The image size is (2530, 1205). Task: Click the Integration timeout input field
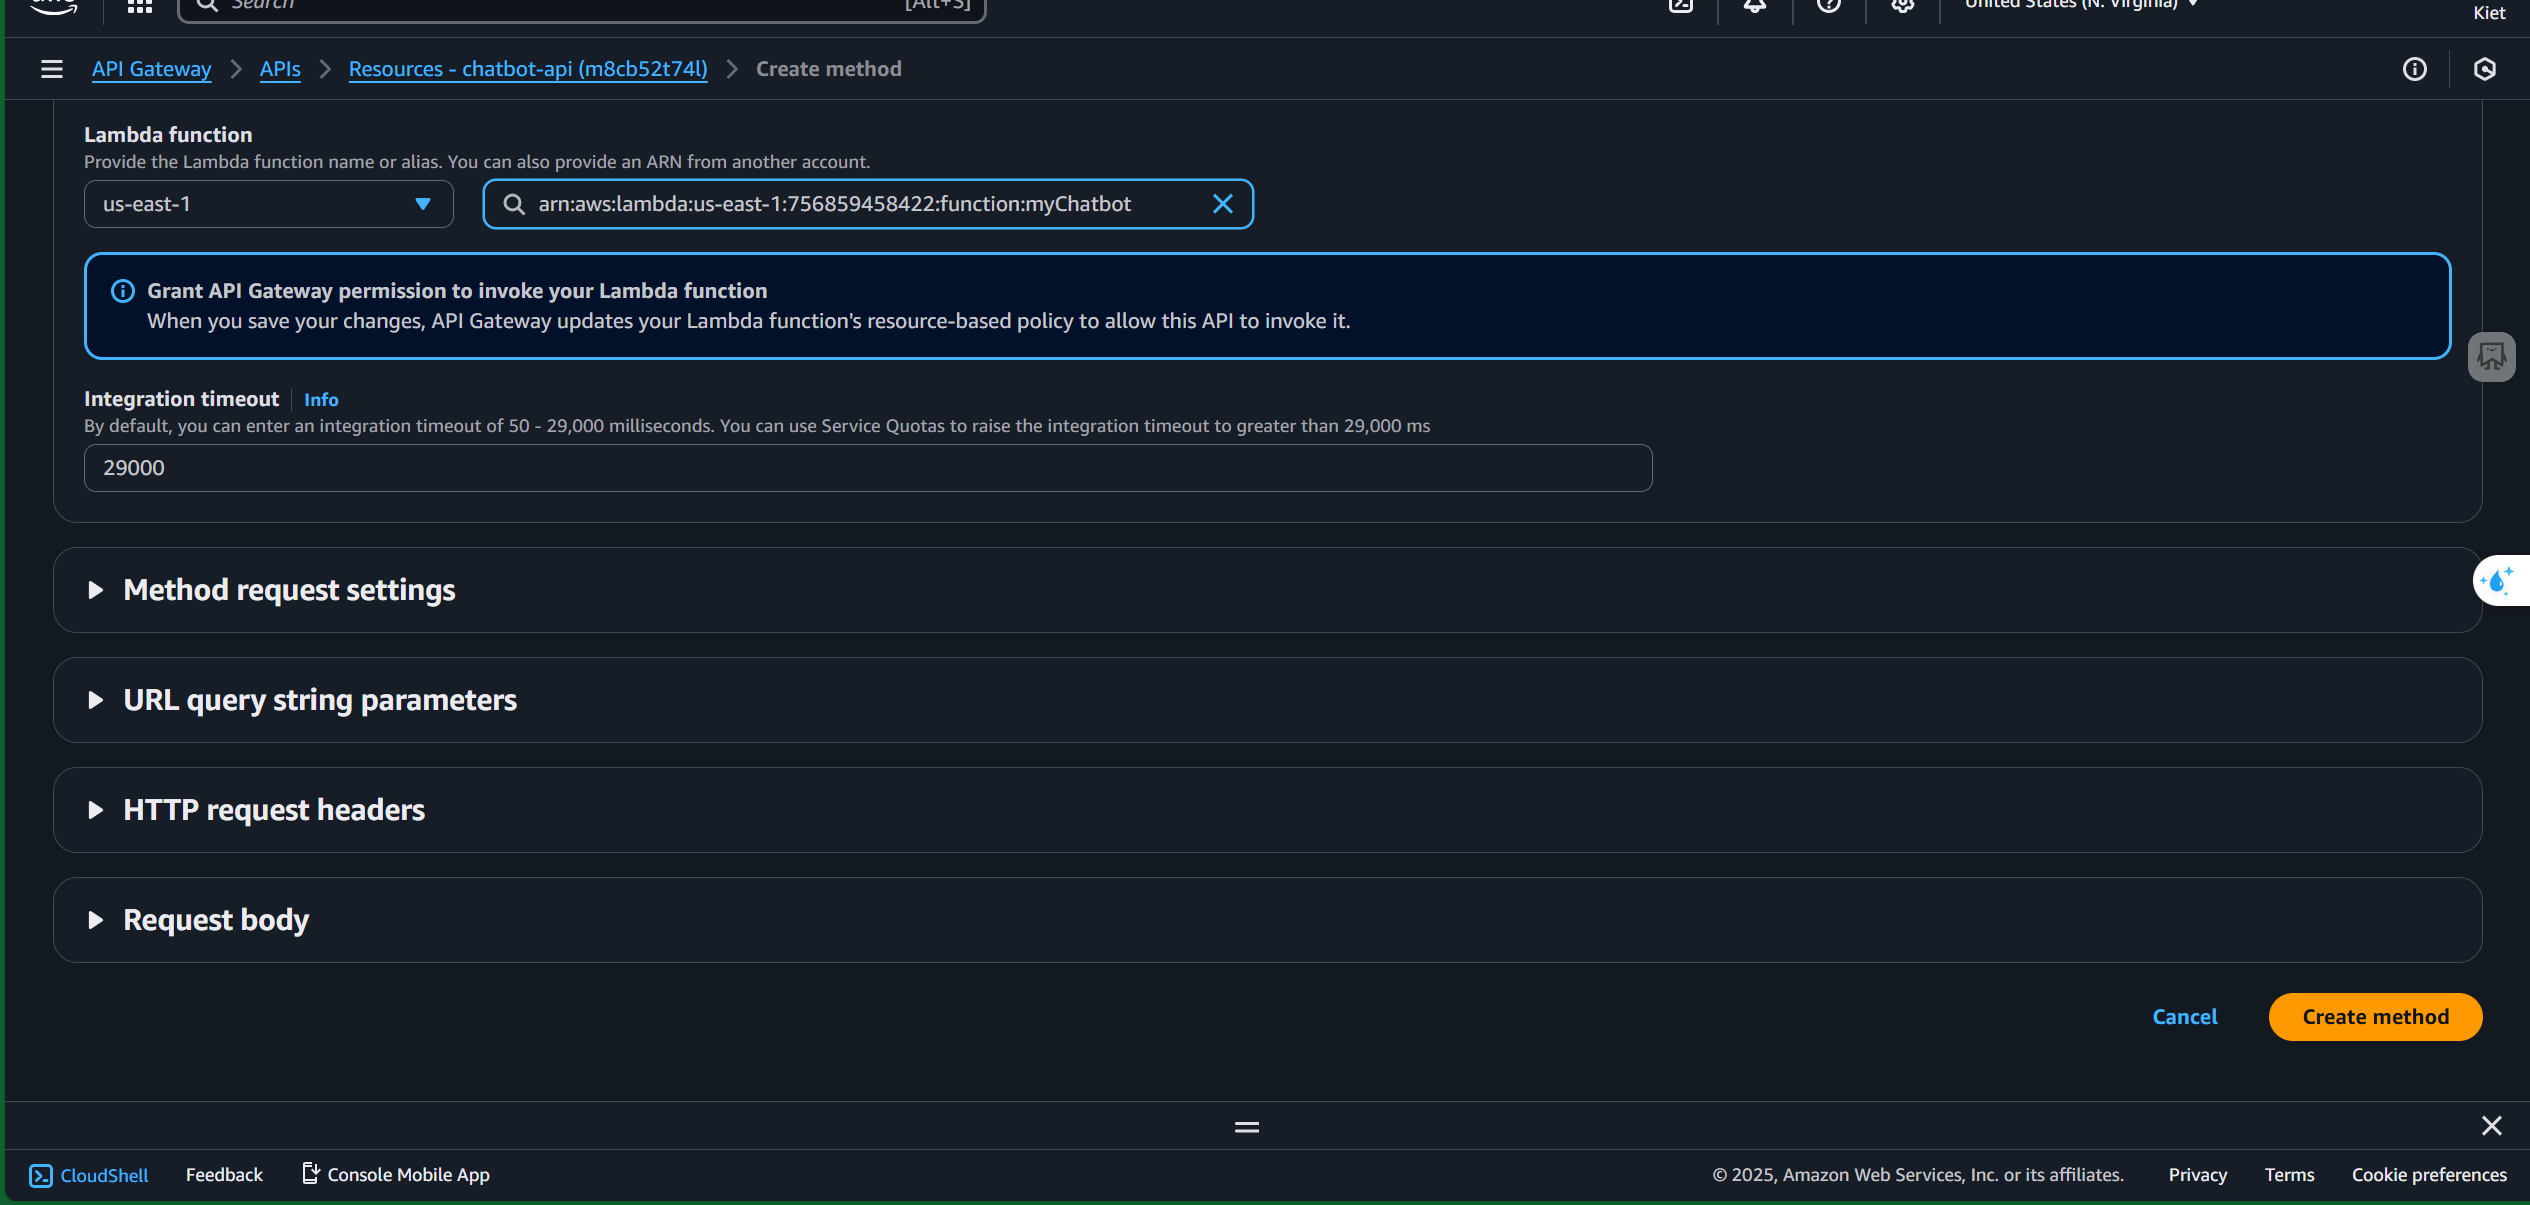coord(867,468)
